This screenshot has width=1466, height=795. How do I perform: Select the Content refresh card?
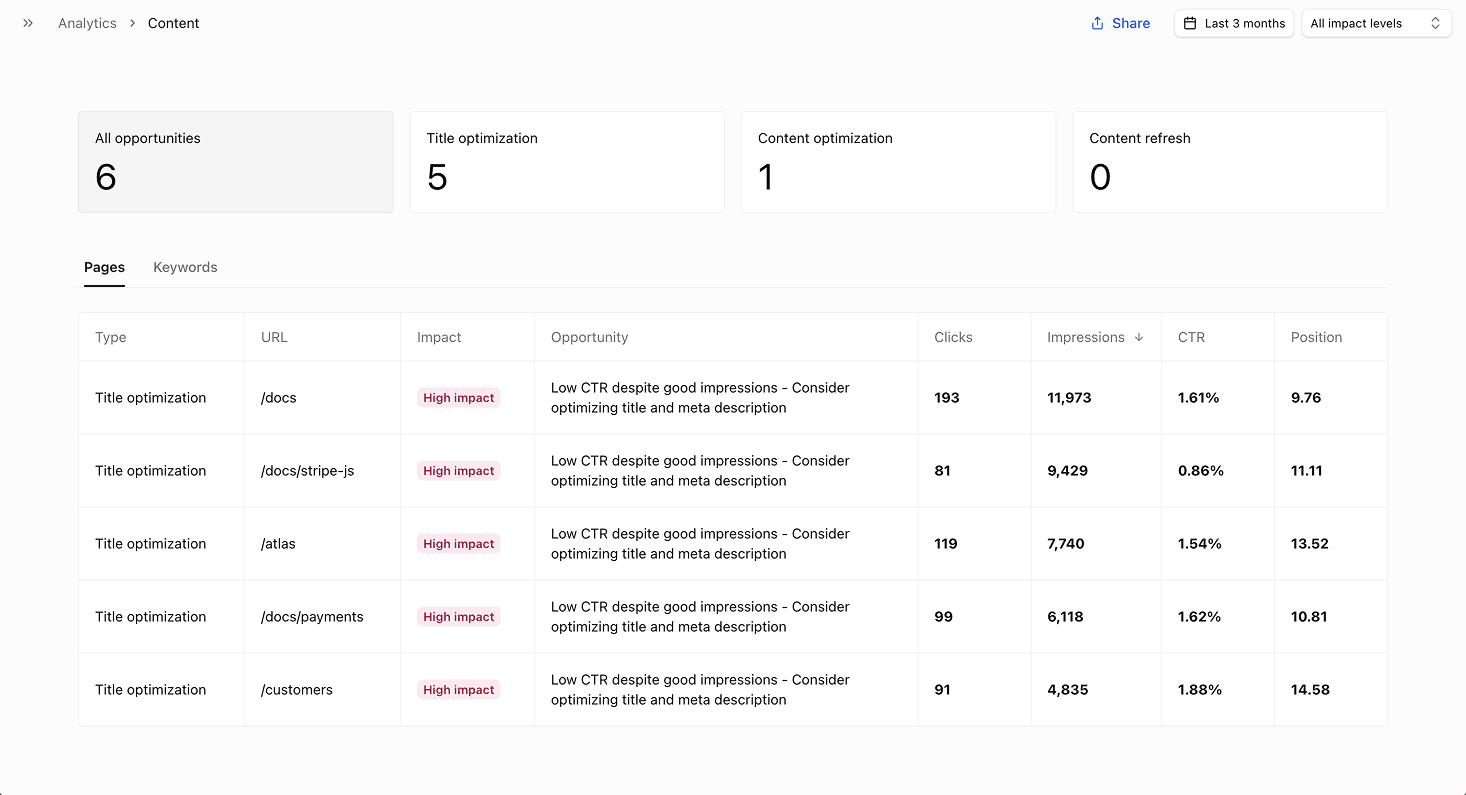coord(1229,161)
